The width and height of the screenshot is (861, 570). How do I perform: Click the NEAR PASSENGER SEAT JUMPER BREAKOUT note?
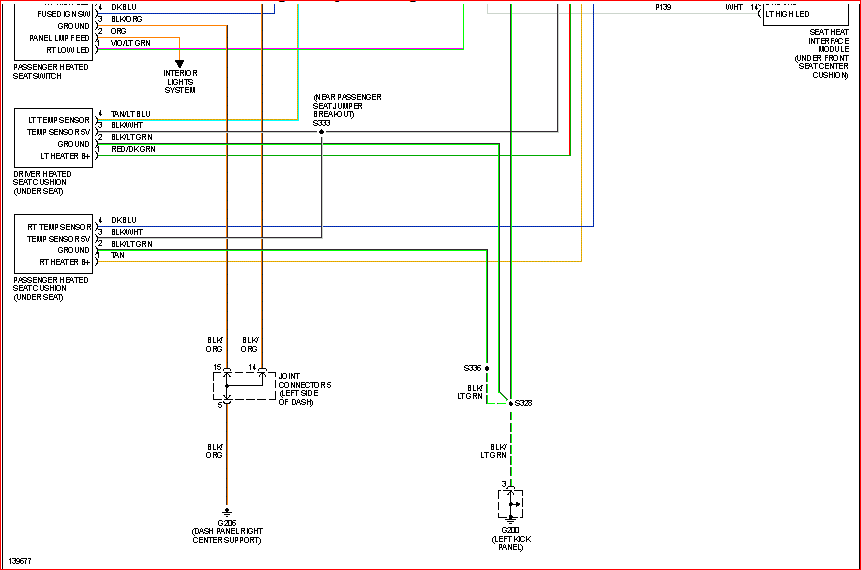[347, 105]
